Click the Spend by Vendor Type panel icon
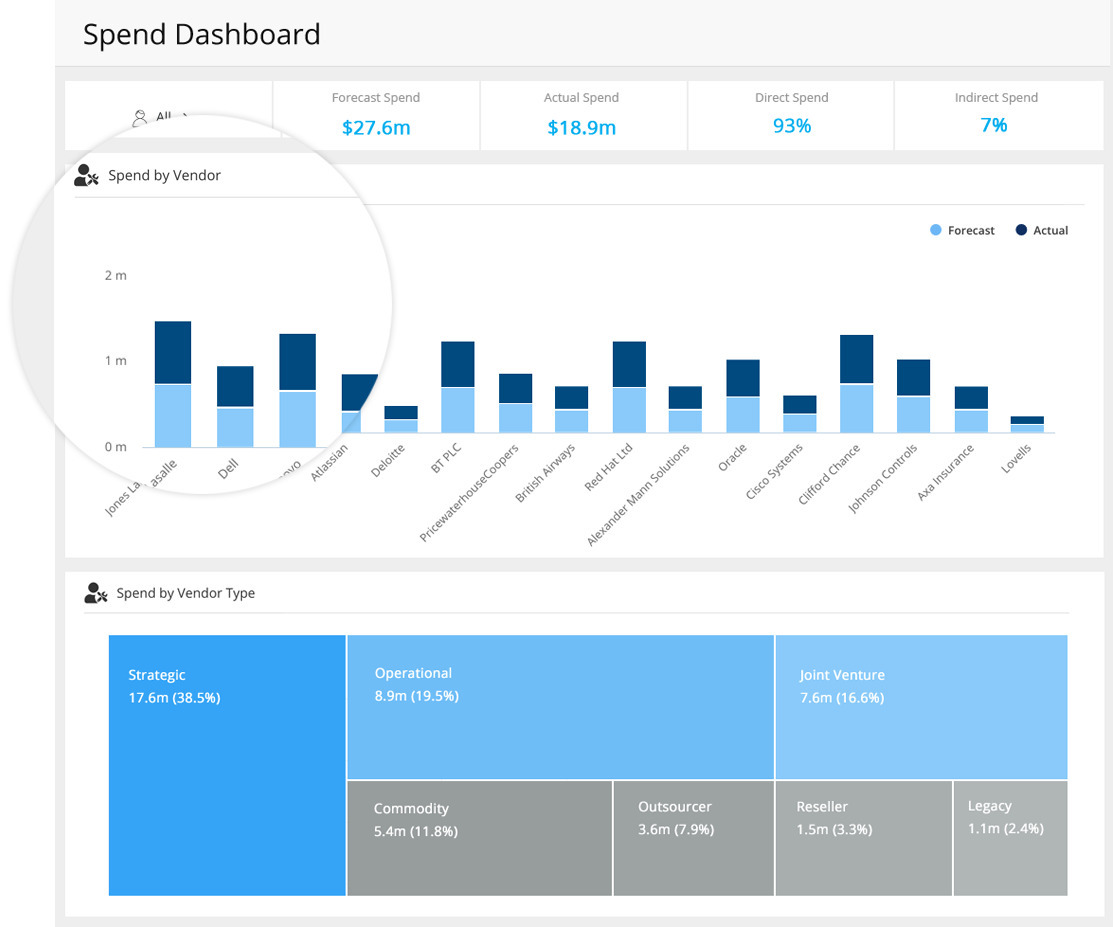The width and height of the screenshot is (1113, 927). click(95, 592)
